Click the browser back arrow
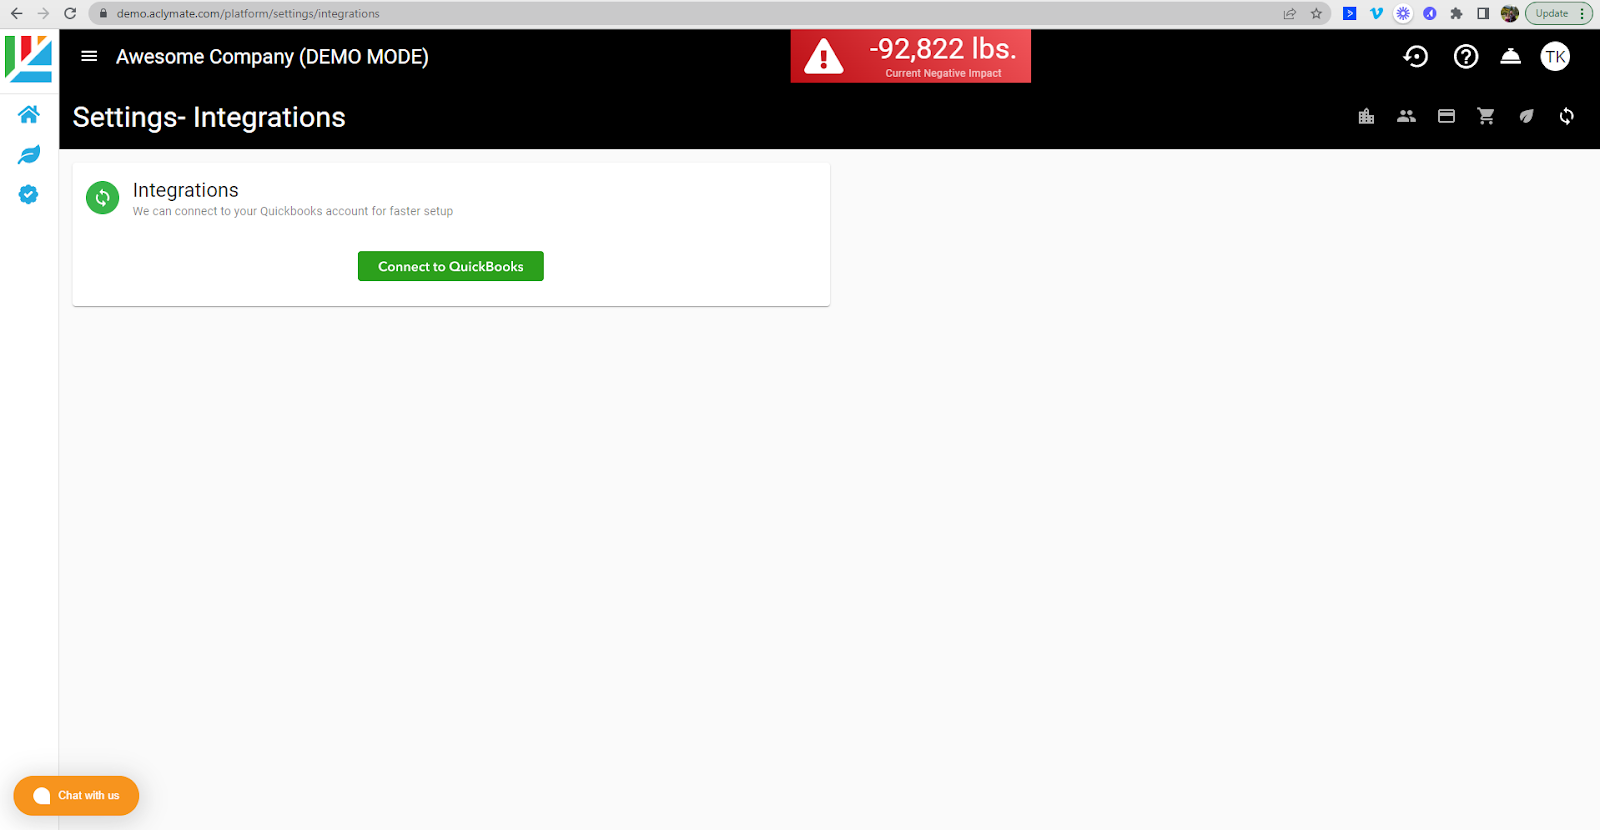Screen dimensions: 1600x830 pyautogui.click(x=16, y=13)
